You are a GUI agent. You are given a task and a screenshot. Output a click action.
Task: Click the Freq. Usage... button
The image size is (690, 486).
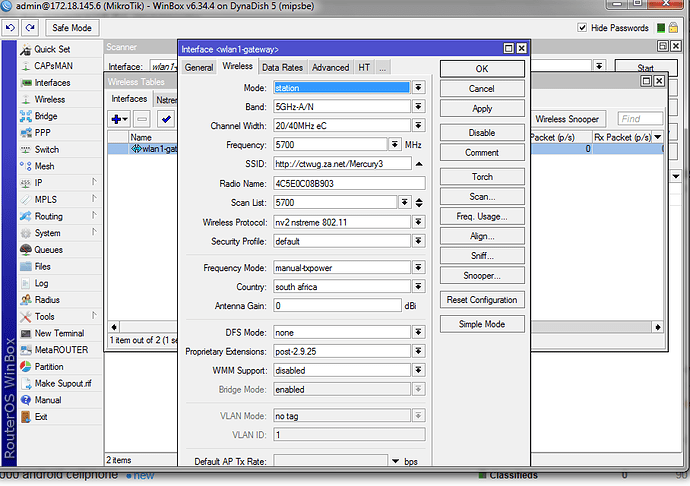[x=482, y=216]
